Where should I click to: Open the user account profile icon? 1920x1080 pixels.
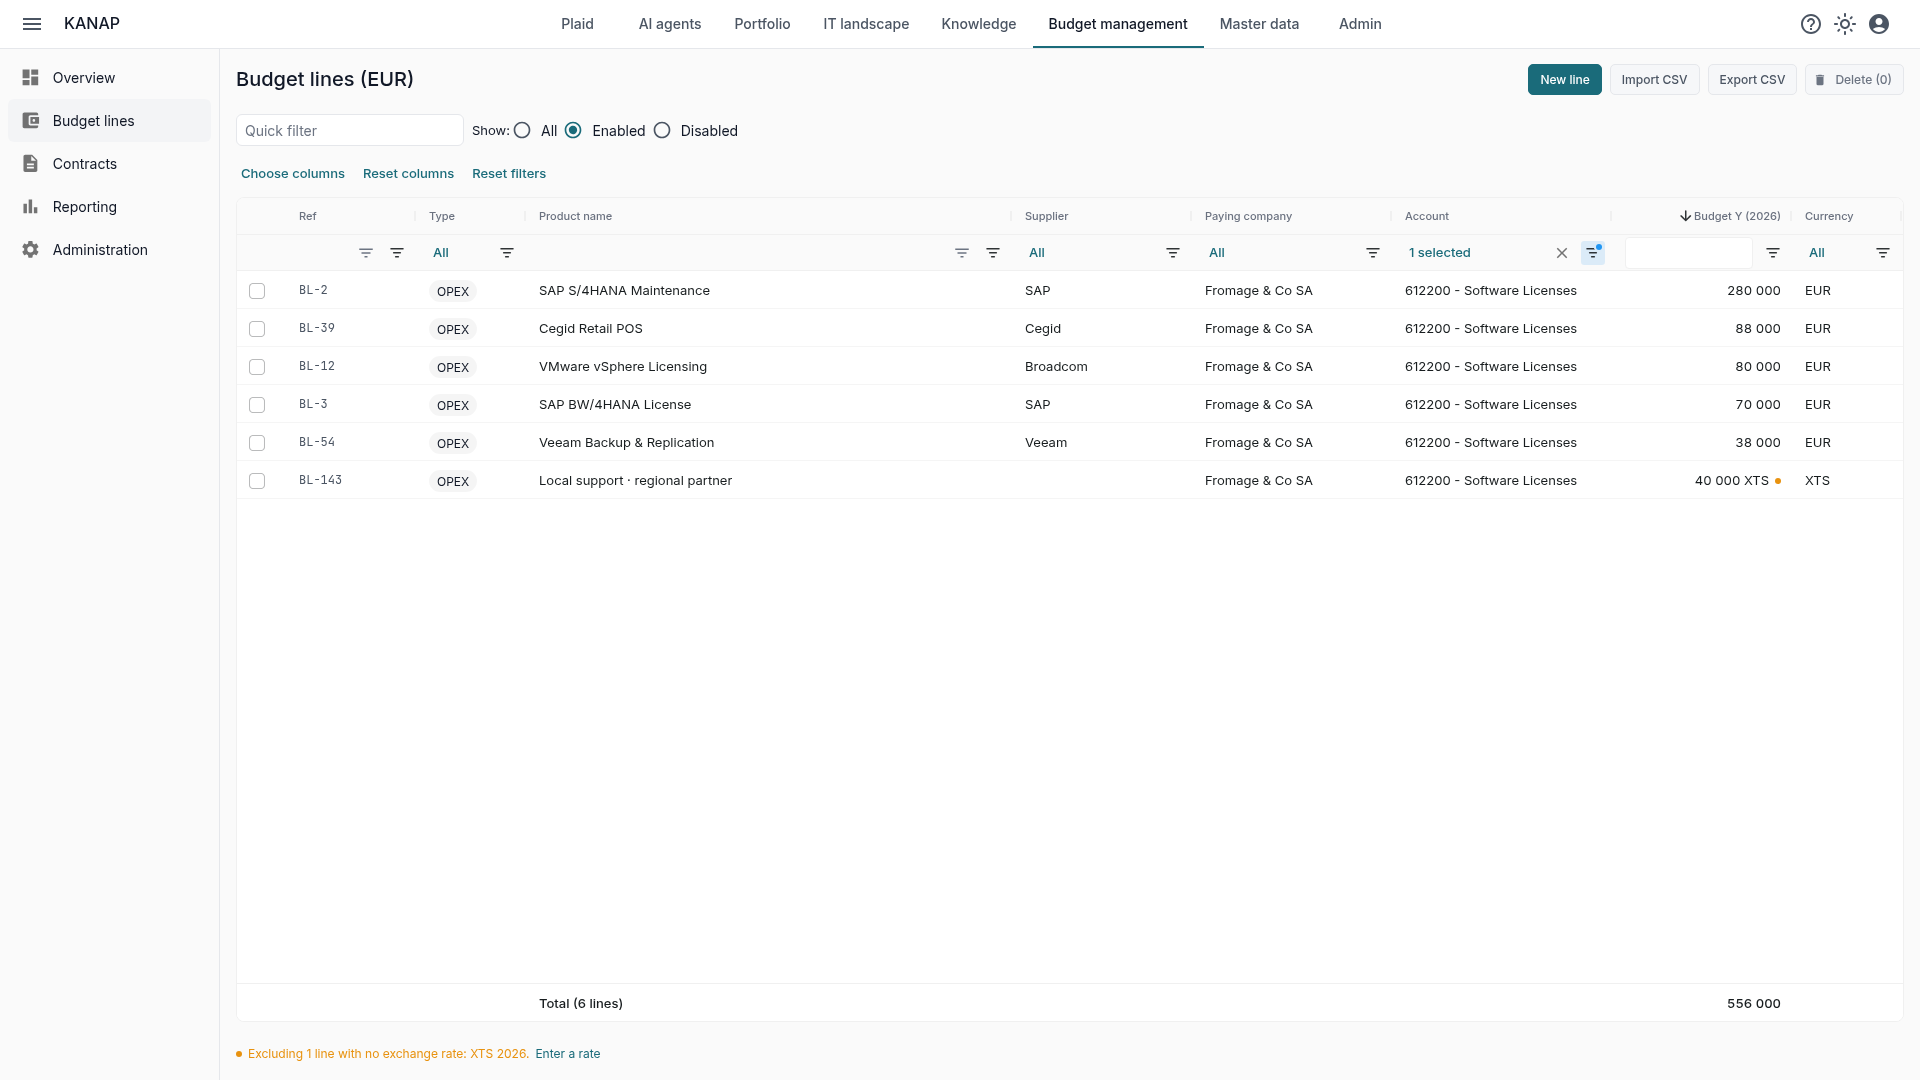point(1879,24)
